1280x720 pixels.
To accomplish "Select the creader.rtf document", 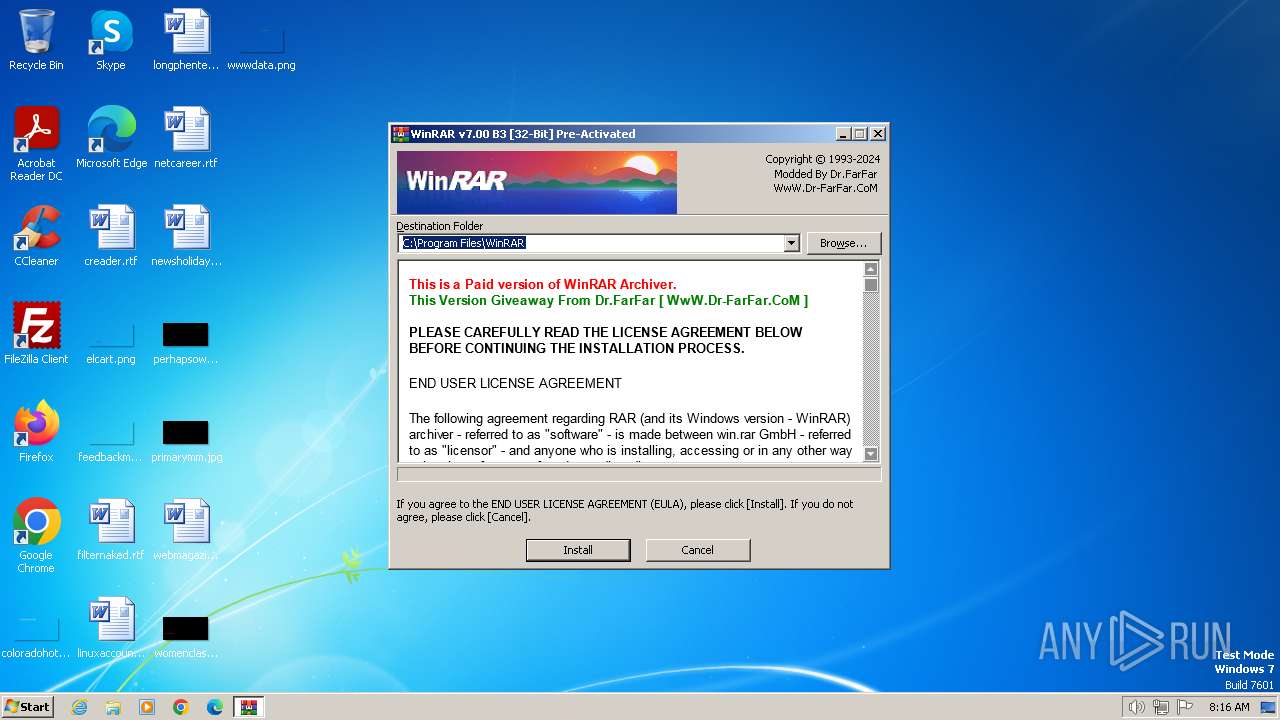I will pyautogui.click(x=111, y=235).
